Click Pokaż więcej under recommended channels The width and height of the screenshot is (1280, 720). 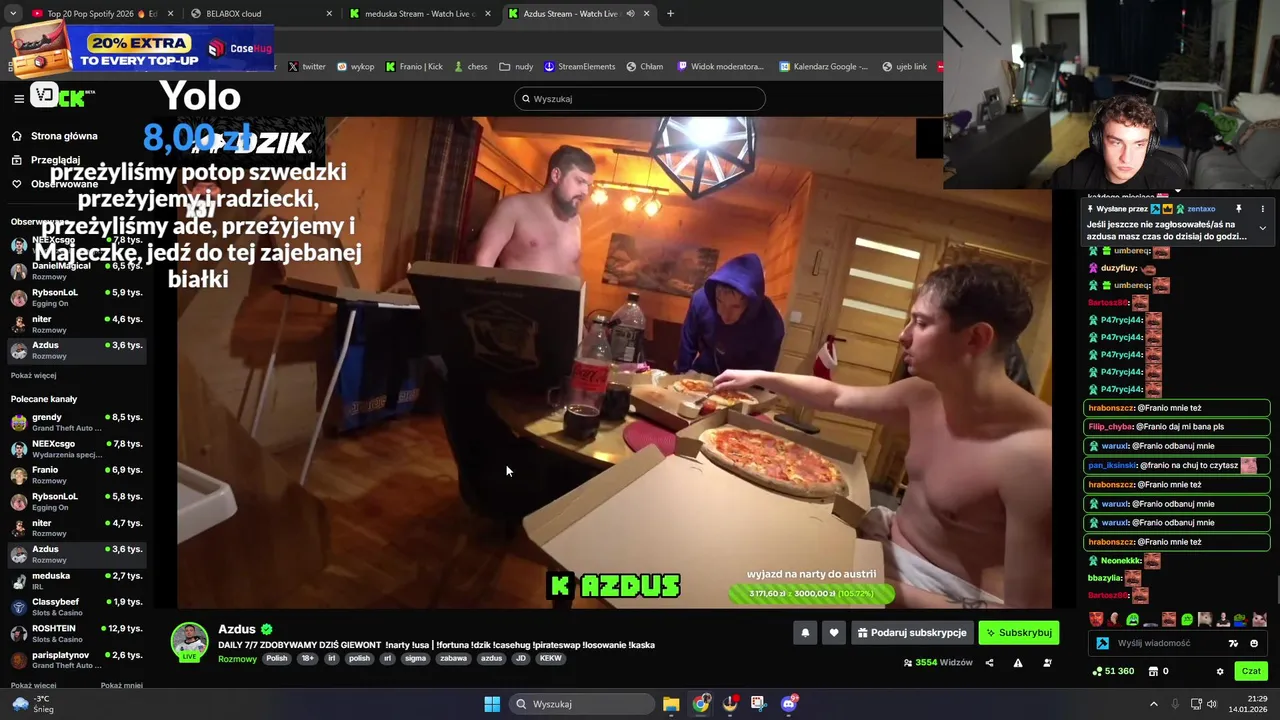coord(33,685)
